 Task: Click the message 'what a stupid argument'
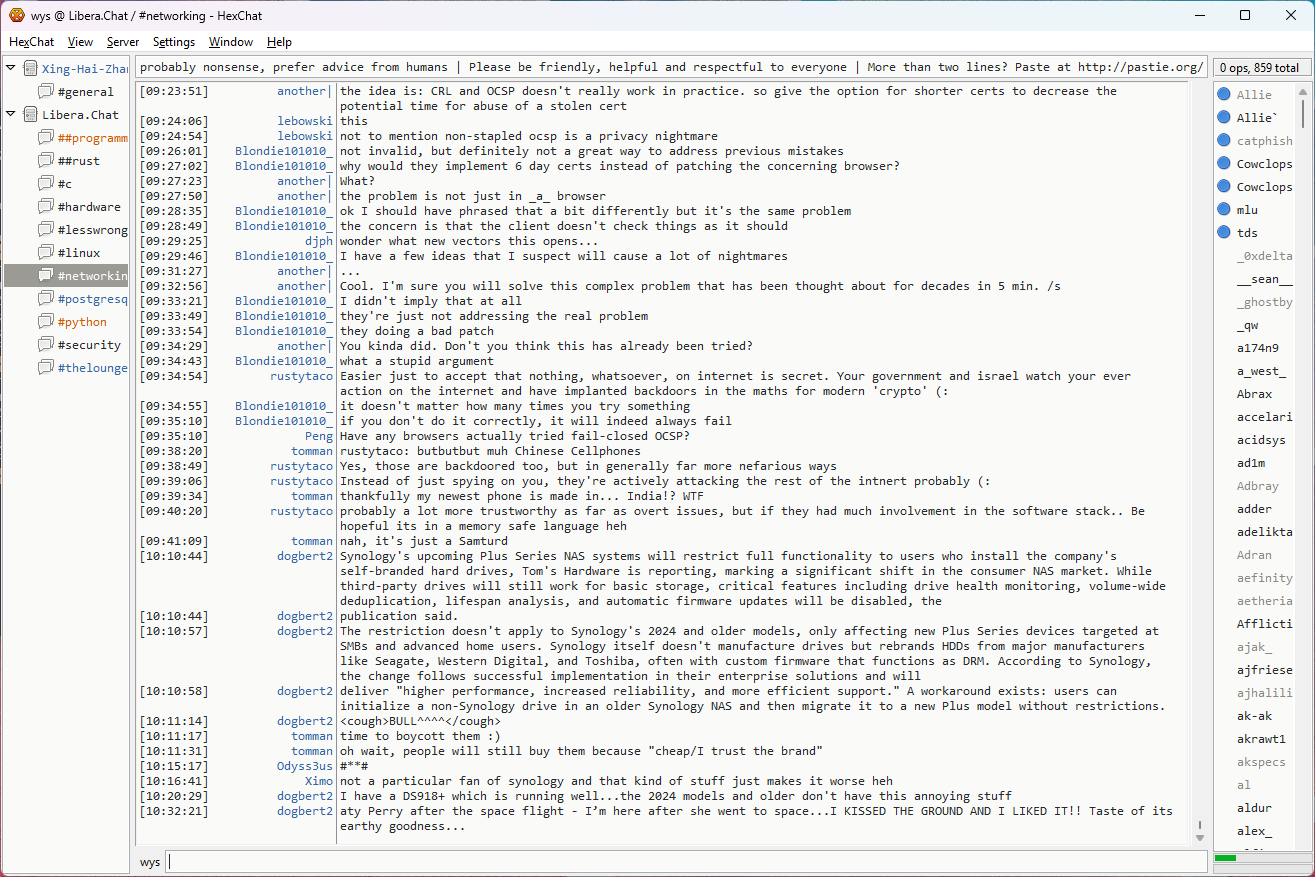click(x=417, y=361)
